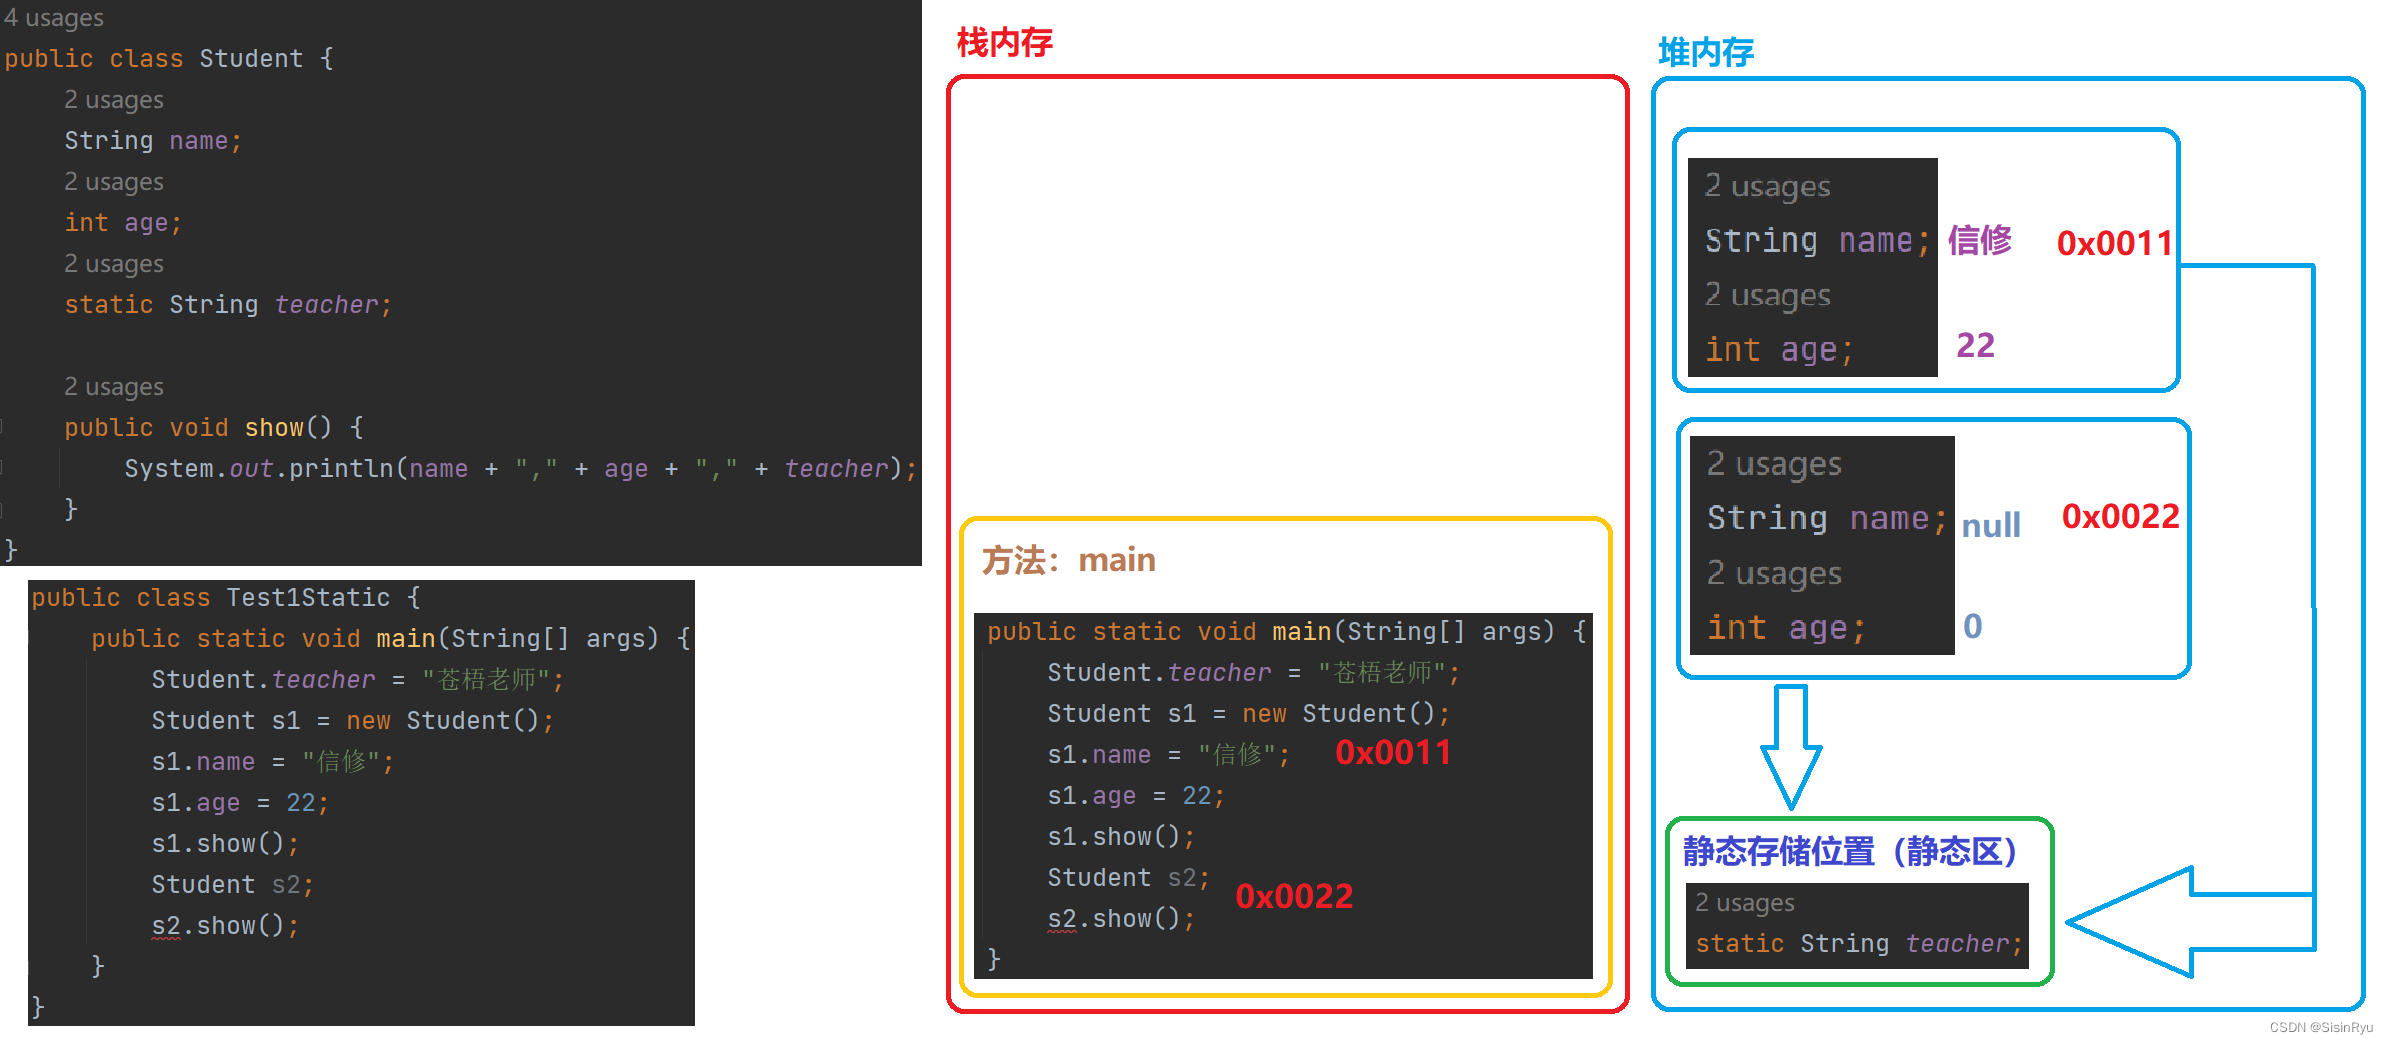2388x1044 pixels.
Task: Click the blue "堆内存" heap memory heading
Action: pos(1706,52)
